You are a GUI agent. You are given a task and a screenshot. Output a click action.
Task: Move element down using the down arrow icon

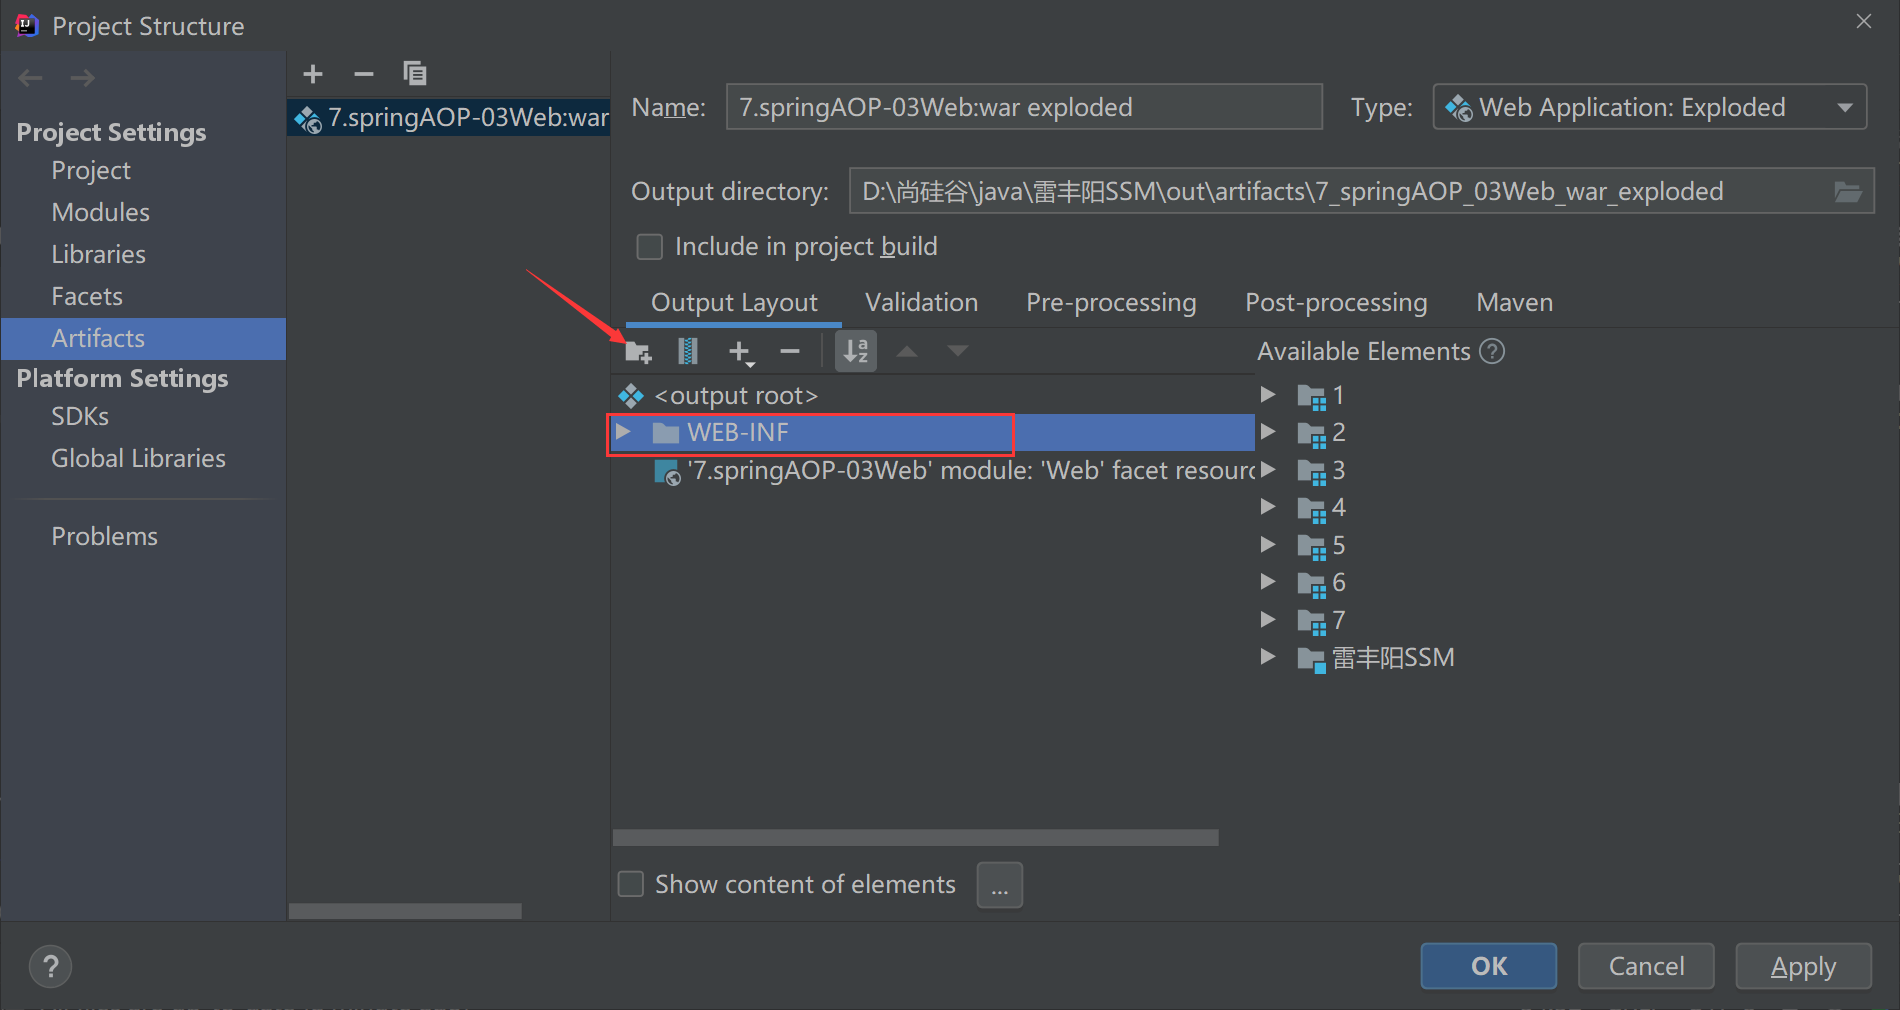(x=957, y=351)
